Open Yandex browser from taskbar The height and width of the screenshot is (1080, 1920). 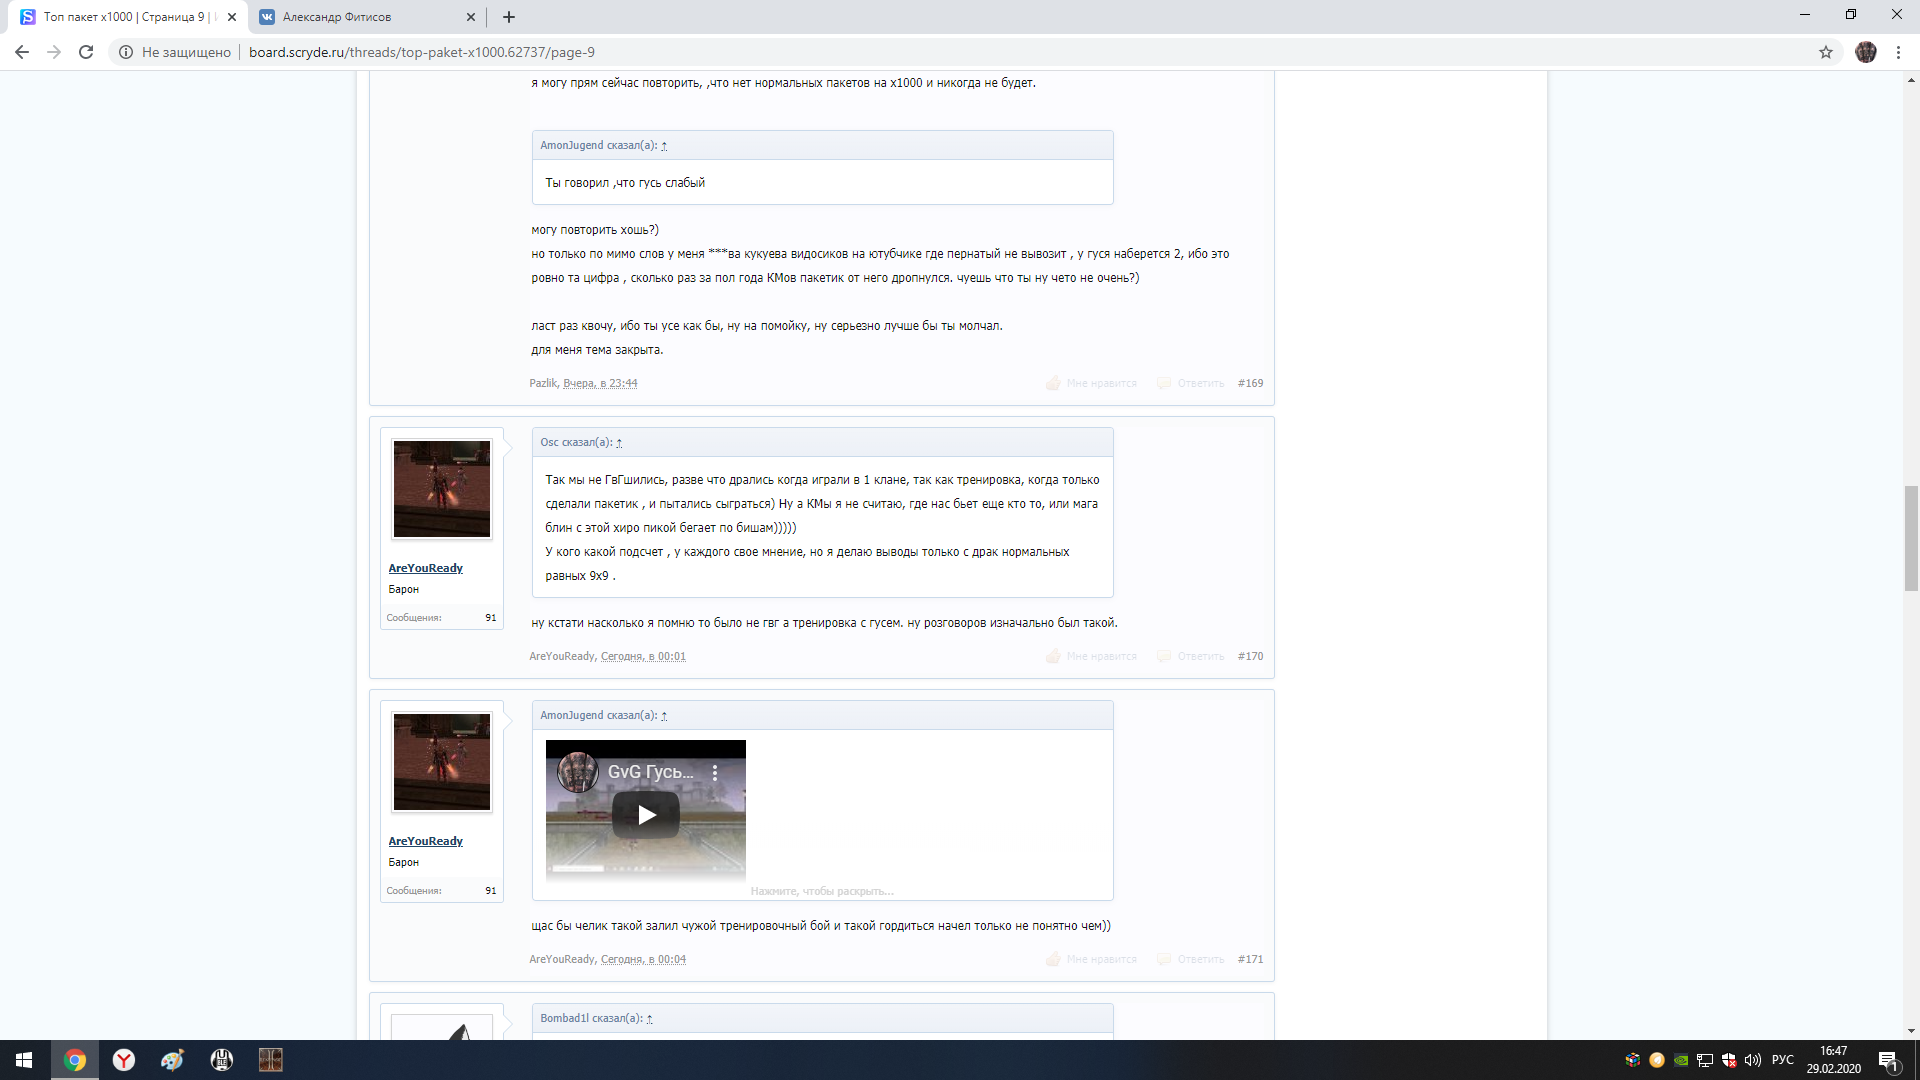click(124, 1060)
